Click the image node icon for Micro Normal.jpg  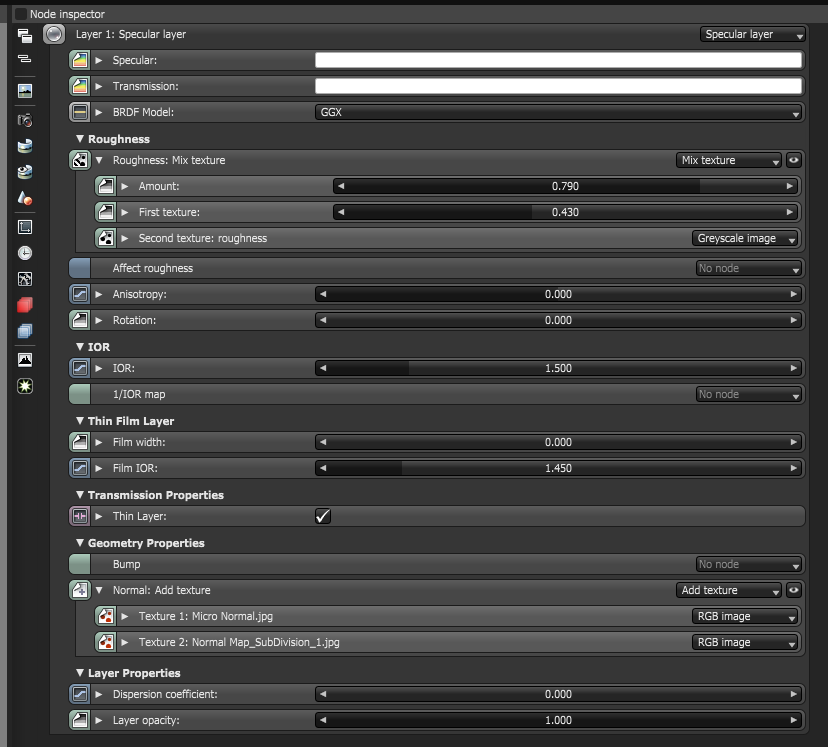[106, 616]
